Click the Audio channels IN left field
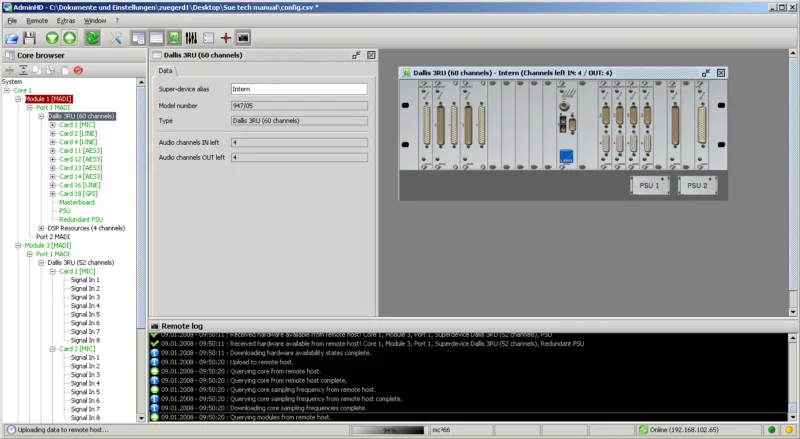The width and height of the screenshot is (800, 439). pos(299,142)
